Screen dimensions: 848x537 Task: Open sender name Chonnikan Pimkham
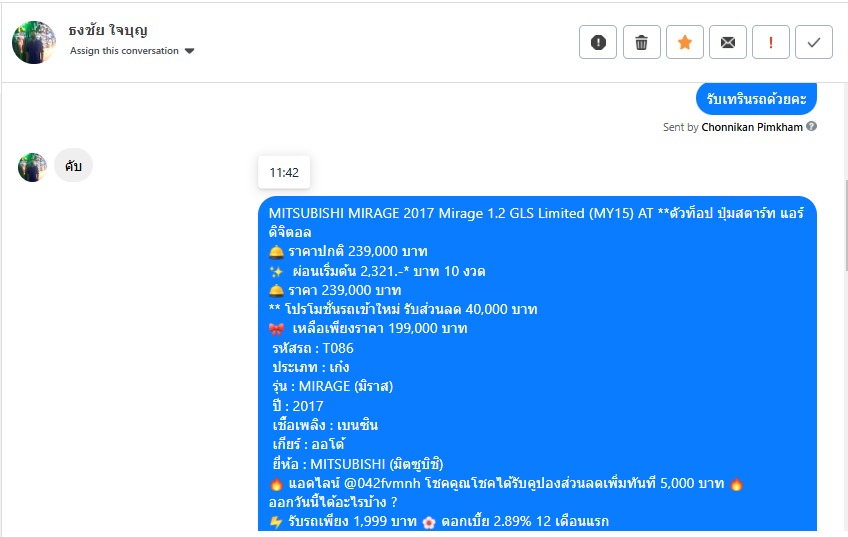[x=752, y=127]
